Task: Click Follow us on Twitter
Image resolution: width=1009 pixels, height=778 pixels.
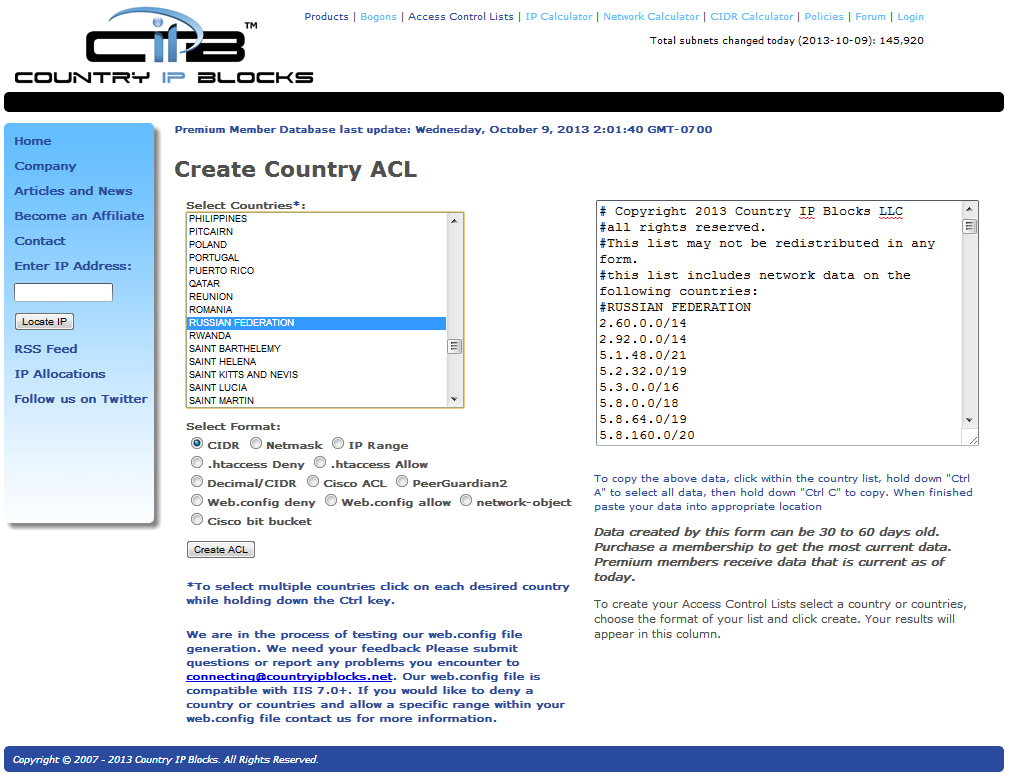Action: pos(81,399)
